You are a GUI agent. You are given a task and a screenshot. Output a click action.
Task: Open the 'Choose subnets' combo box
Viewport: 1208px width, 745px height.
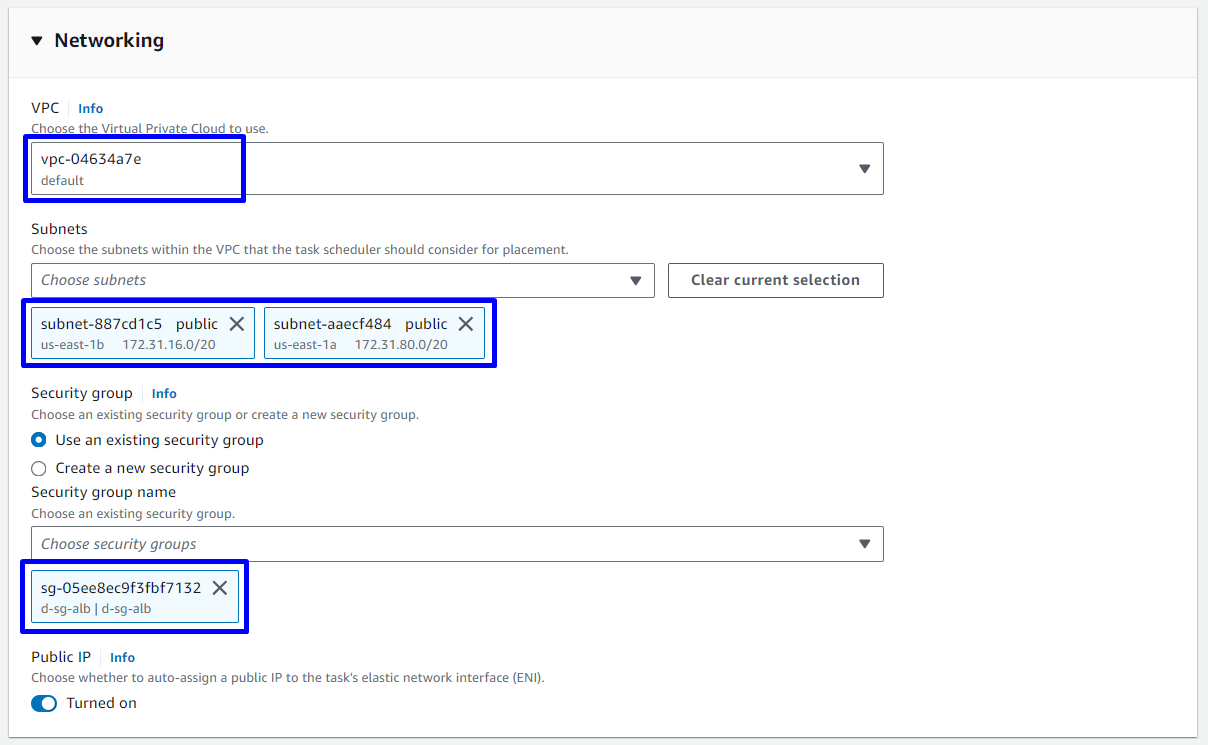pyautogui.click(x=330, y=281)
